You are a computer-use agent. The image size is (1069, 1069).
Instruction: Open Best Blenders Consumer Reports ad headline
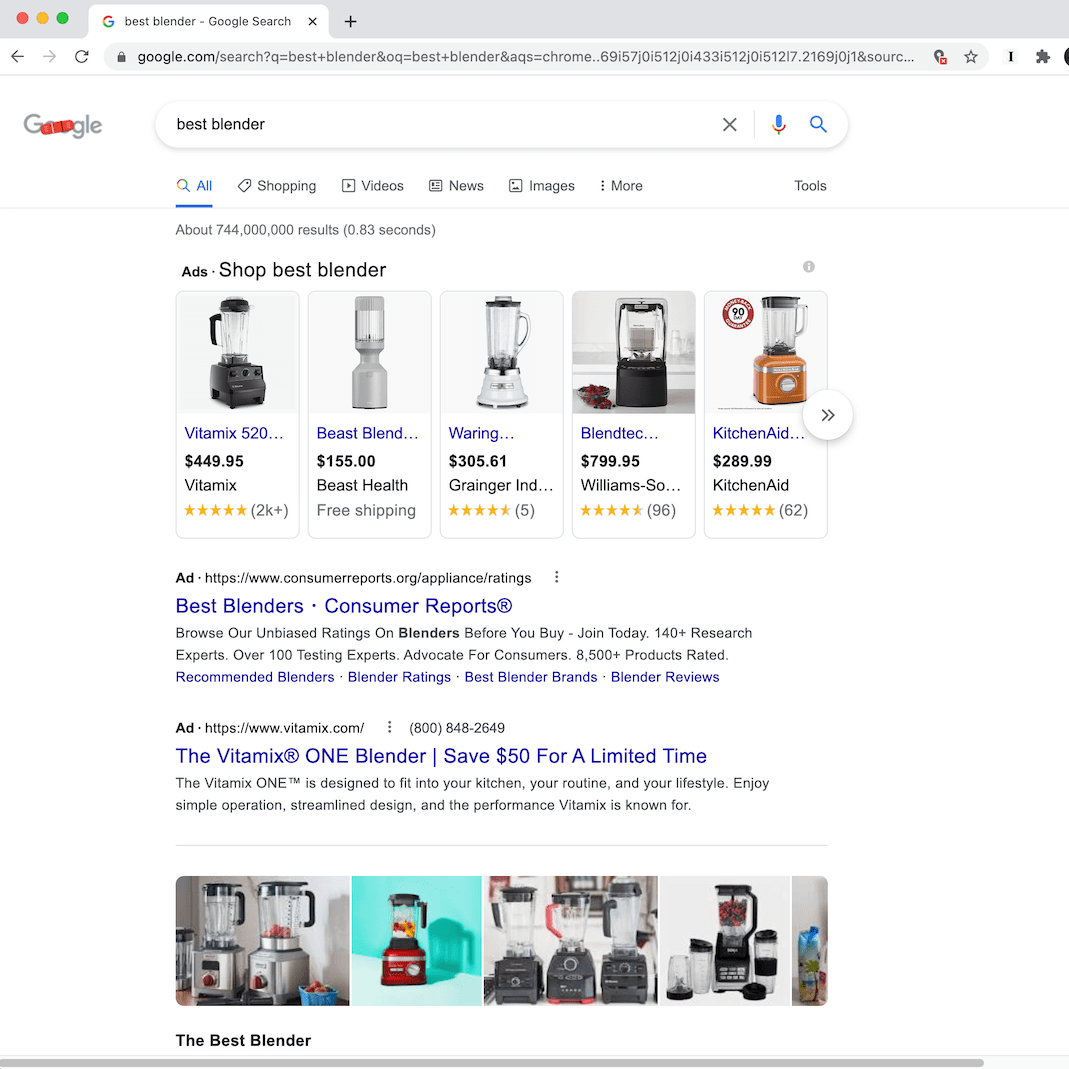(x=344, y=606)
